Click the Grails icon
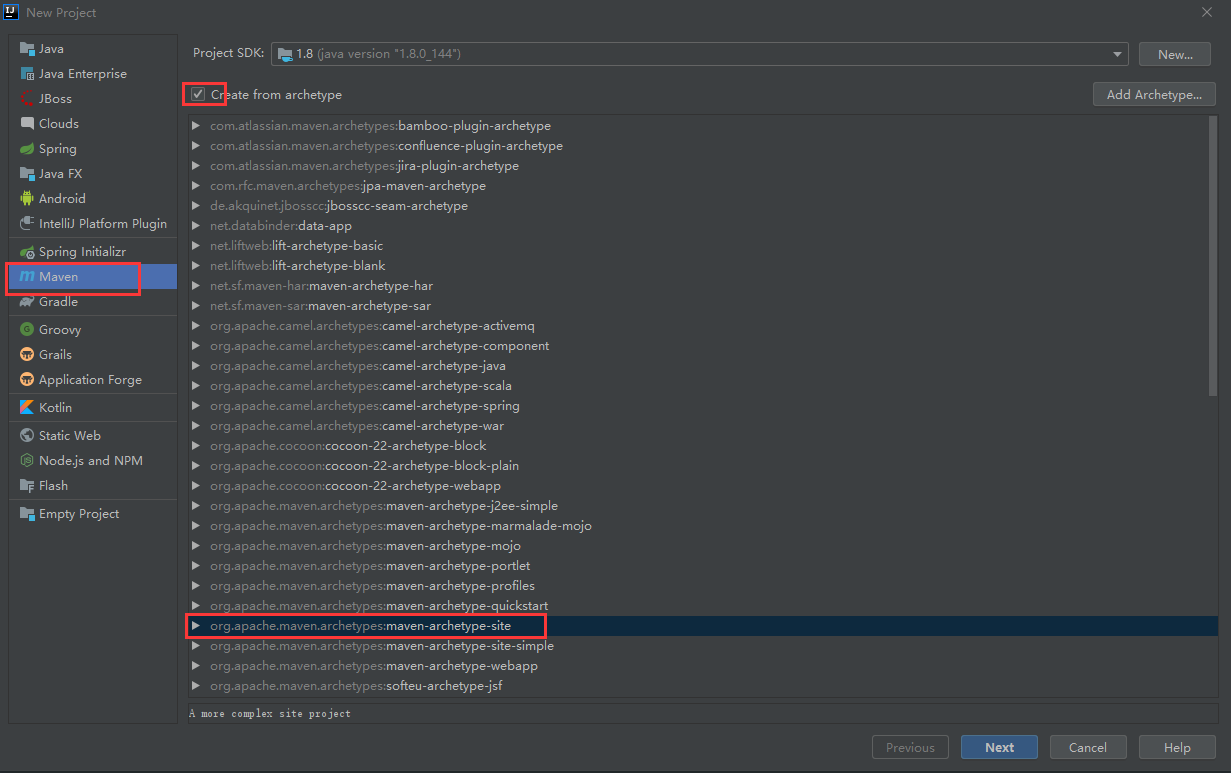This screenshot has height=773, width=1231. (27, 355)
